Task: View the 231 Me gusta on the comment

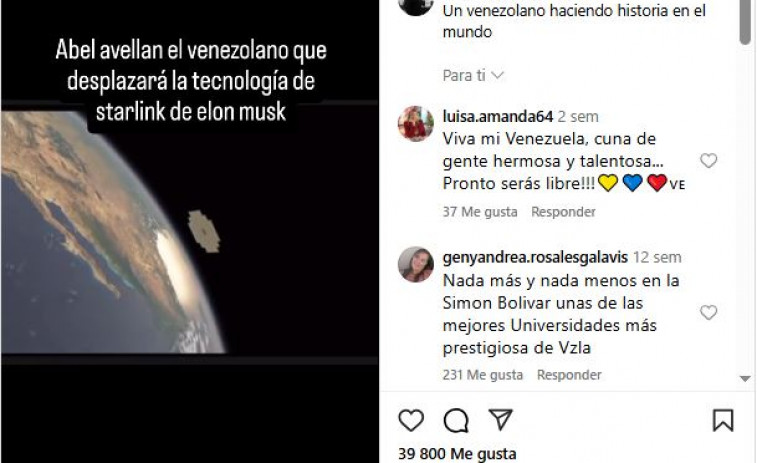Action: 483,375
